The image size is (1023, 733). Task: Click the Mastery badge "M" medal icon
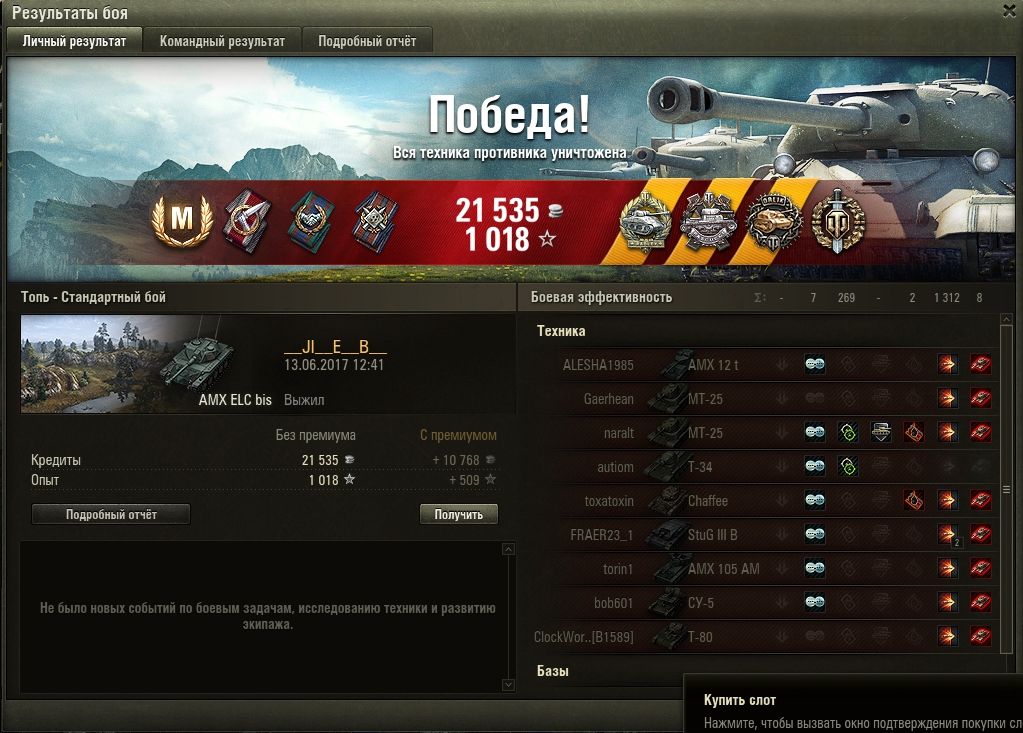pyautogui.click(x=182, y=220)
